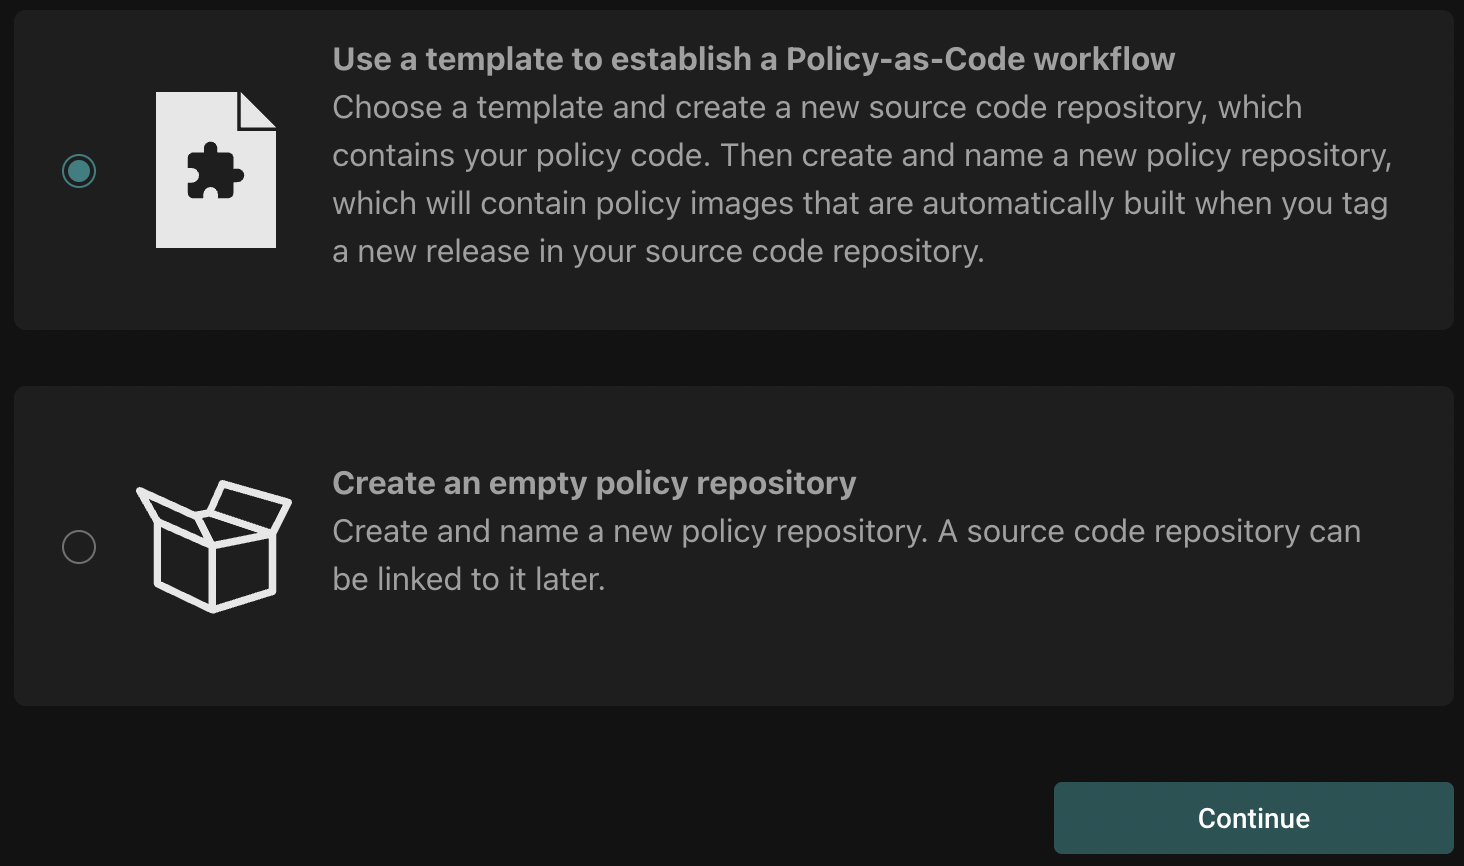Click the open flaps of the box icon
Viewport: 1464px width, 866px height.
tap(216, 505)
